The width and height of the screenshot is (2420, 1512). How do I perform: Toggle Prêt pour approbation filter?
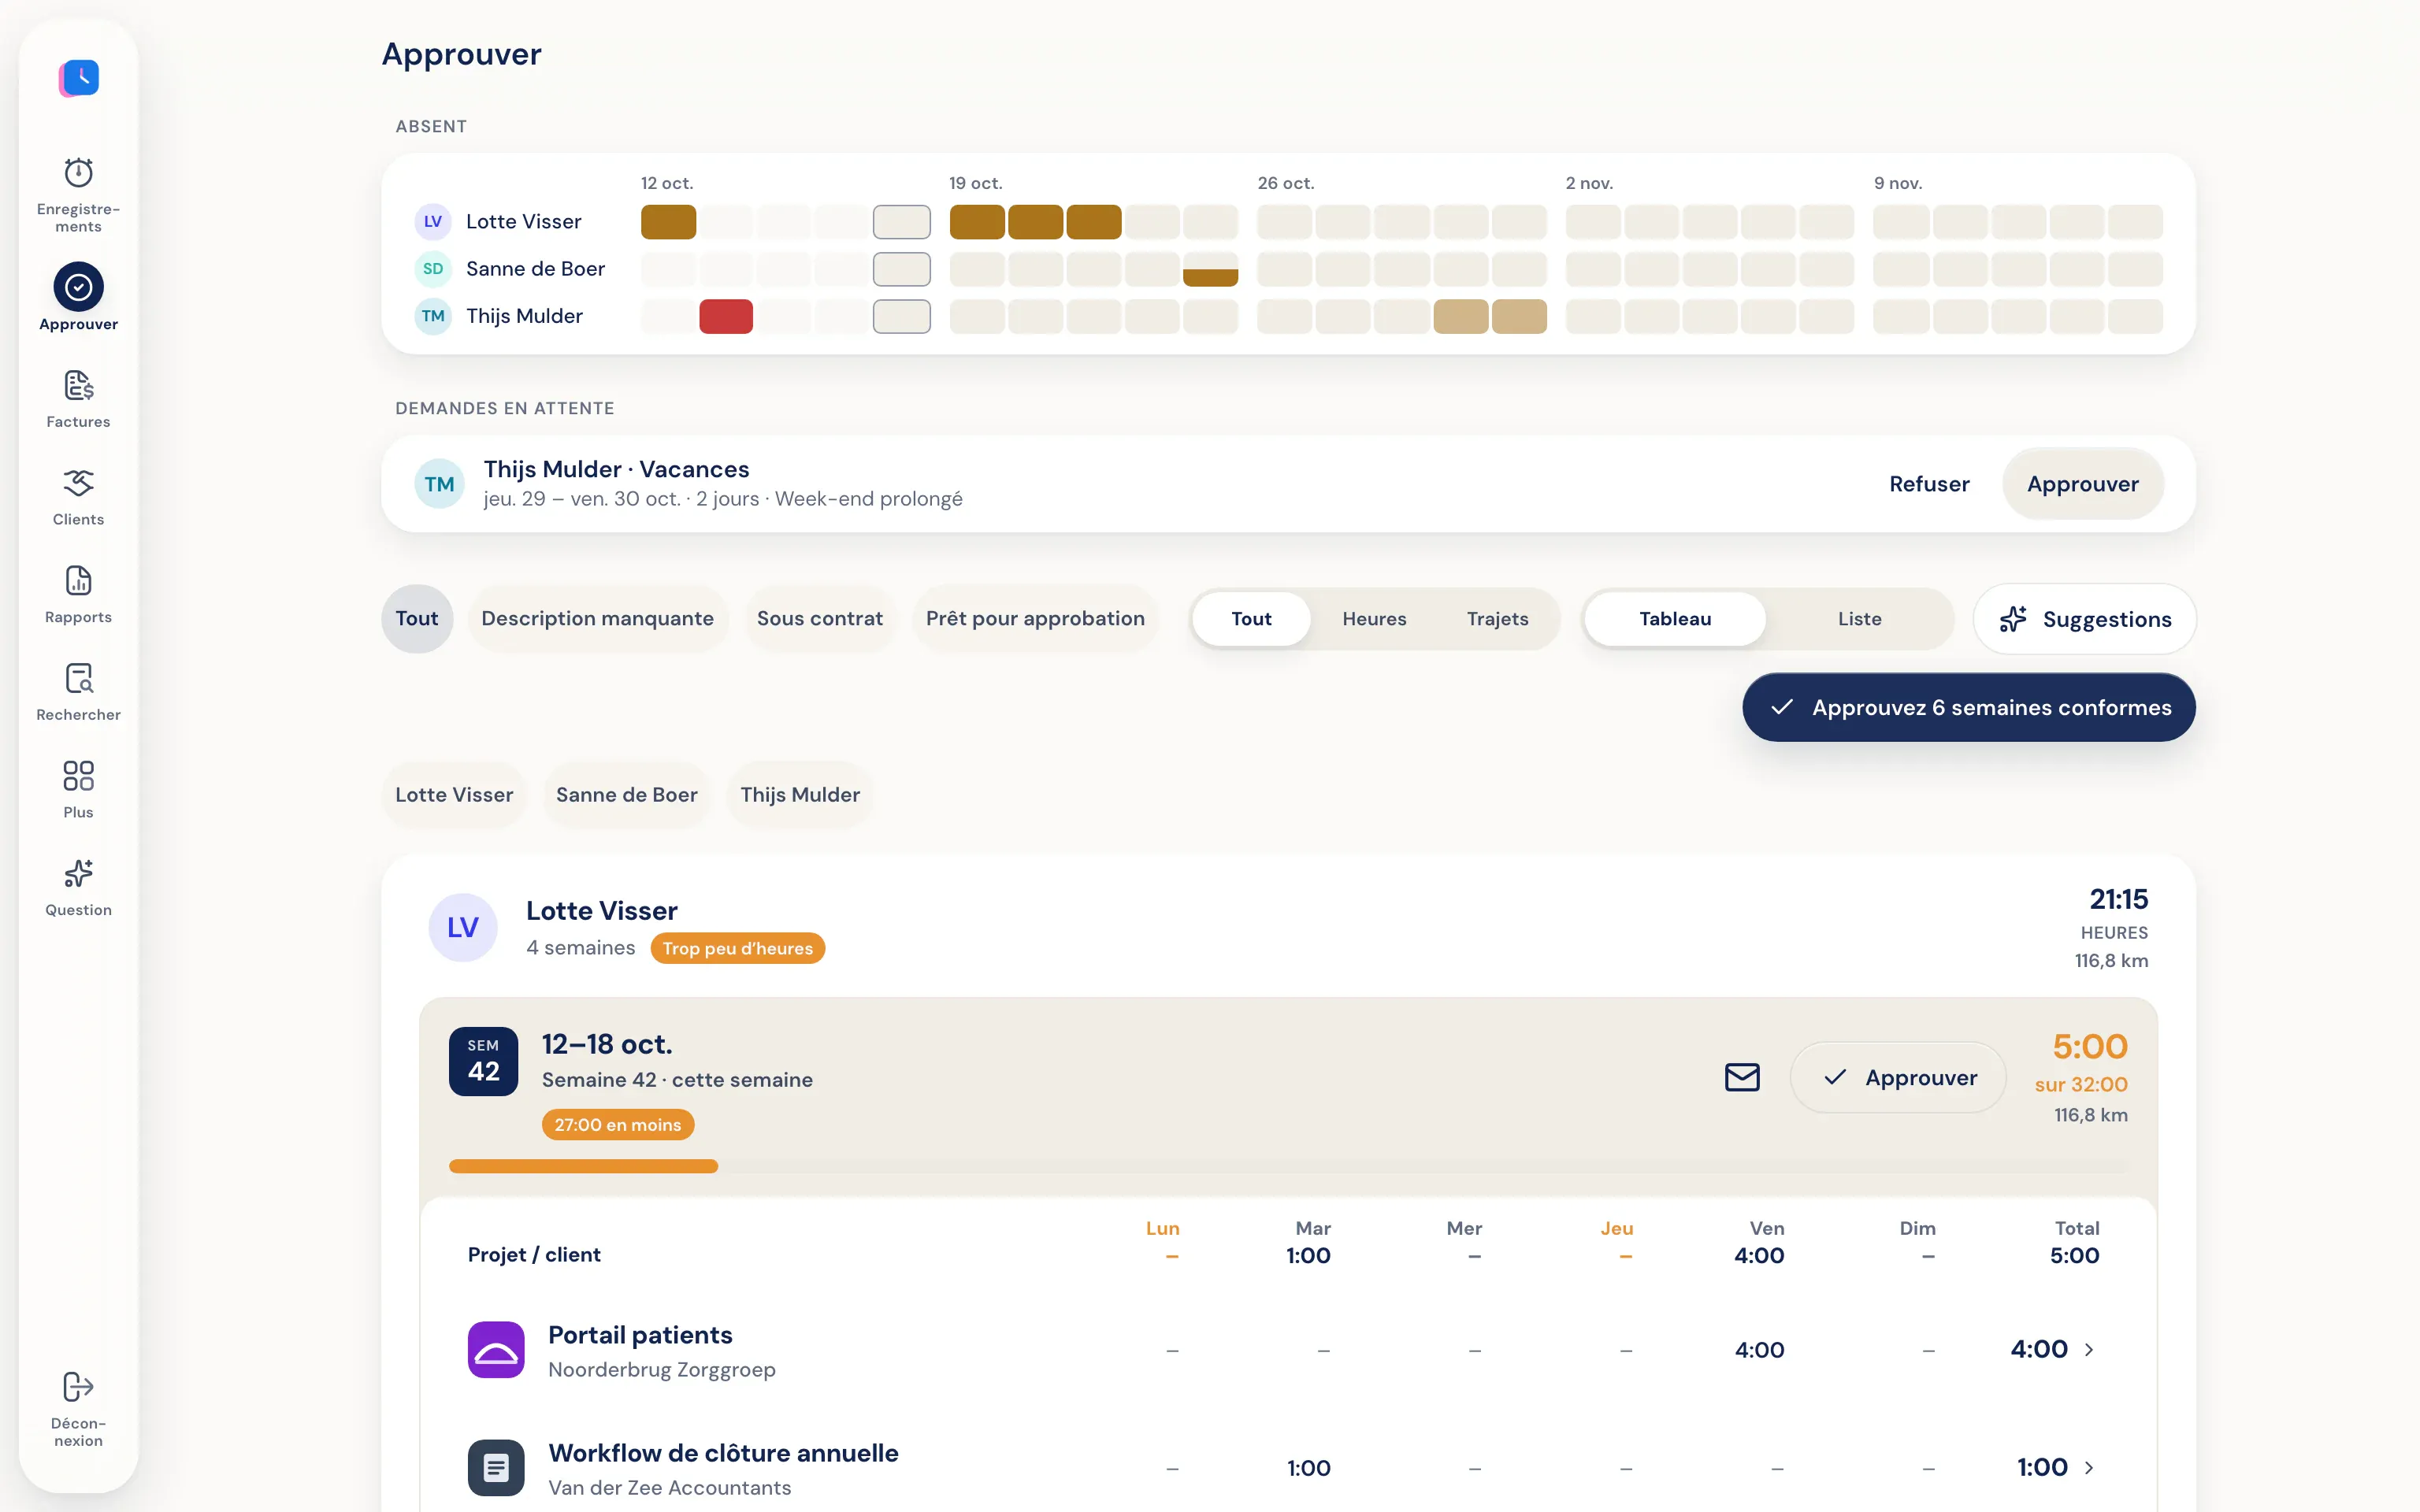tap(1035, 619)
